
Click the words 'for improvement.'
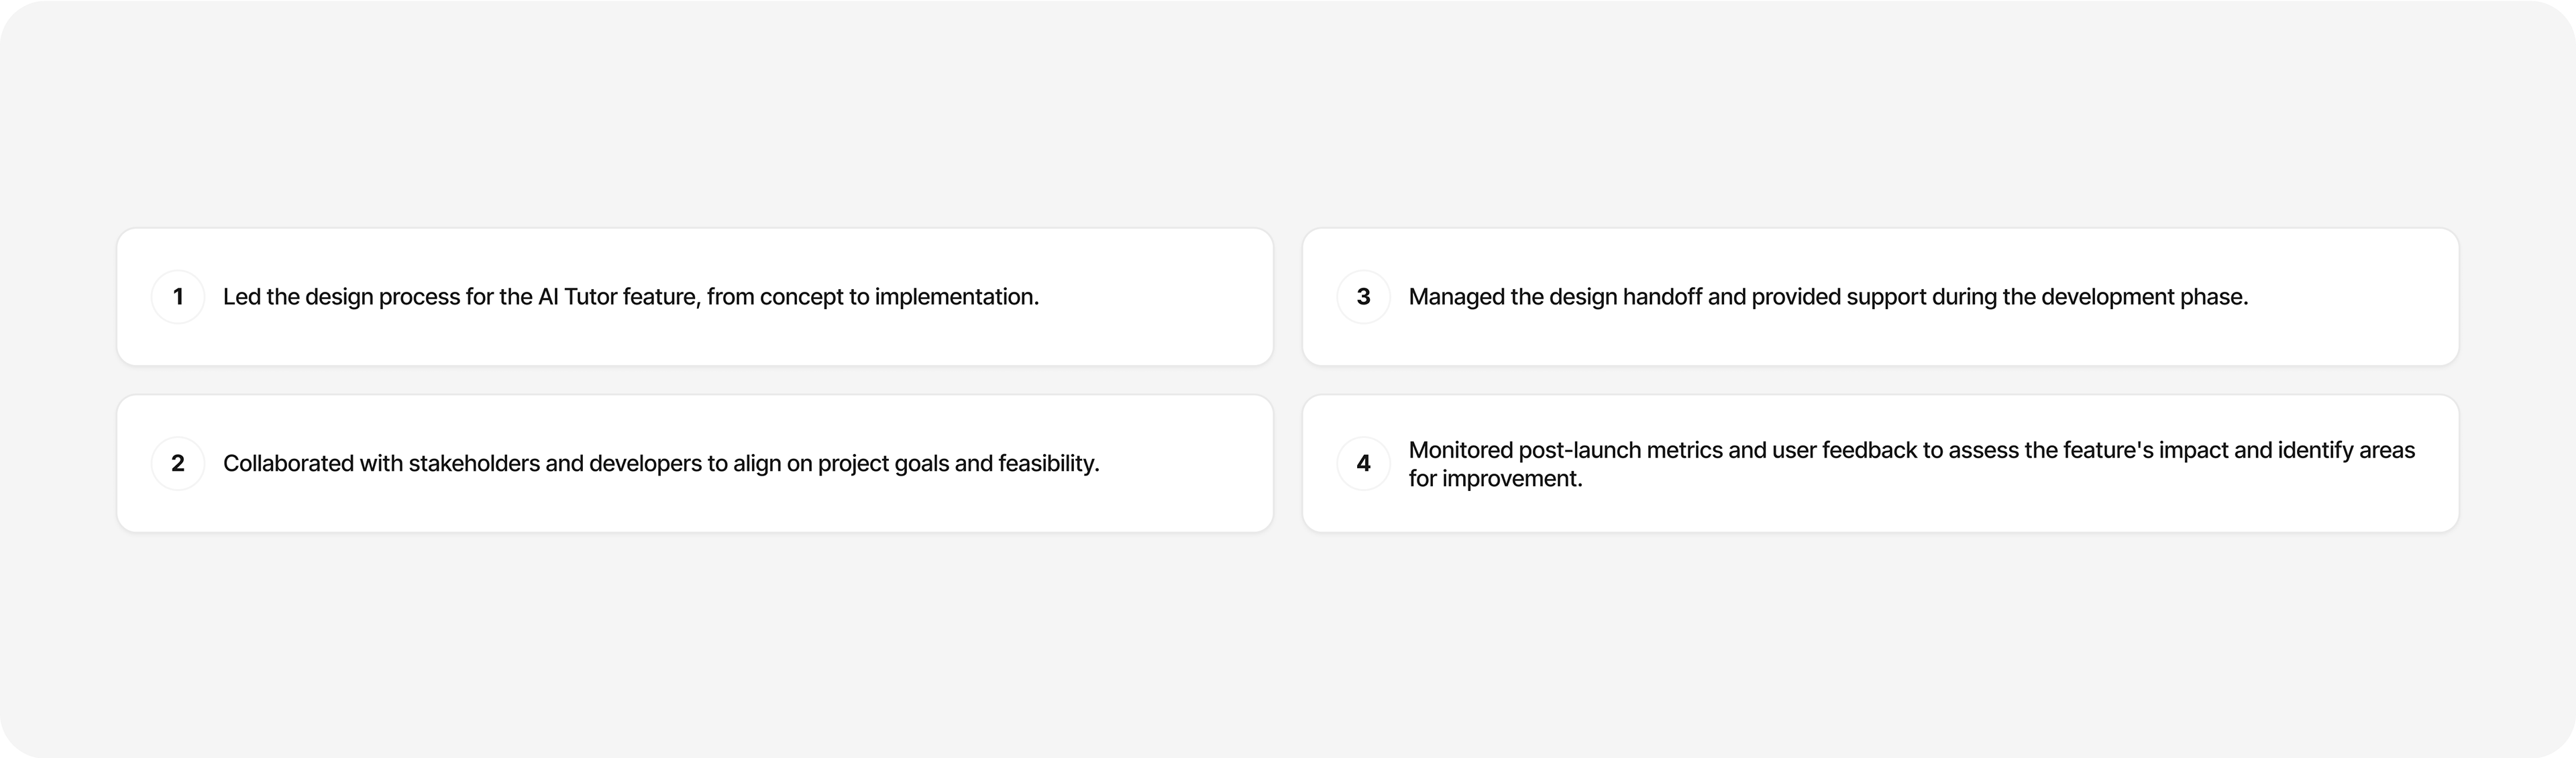pyautogui.click(x=1496, y=479)
